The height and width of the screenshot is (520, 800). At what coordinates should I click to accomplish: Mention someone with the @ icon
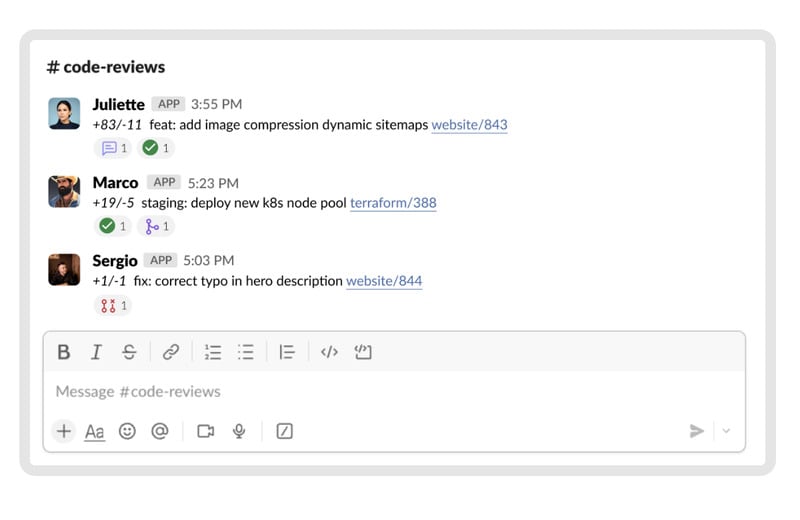(159, 431)
